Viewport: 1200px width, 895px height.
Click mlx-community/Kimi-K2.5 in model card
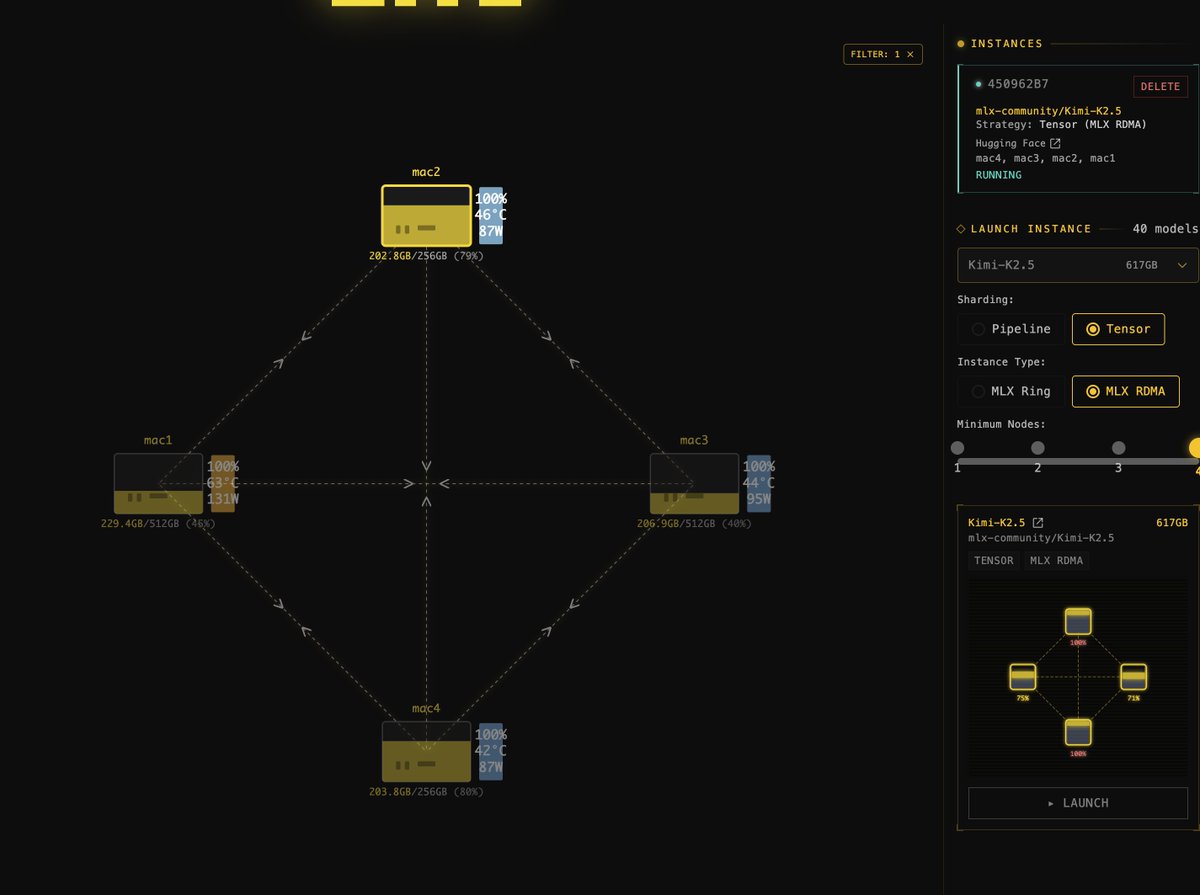[x=1041, y=538]
